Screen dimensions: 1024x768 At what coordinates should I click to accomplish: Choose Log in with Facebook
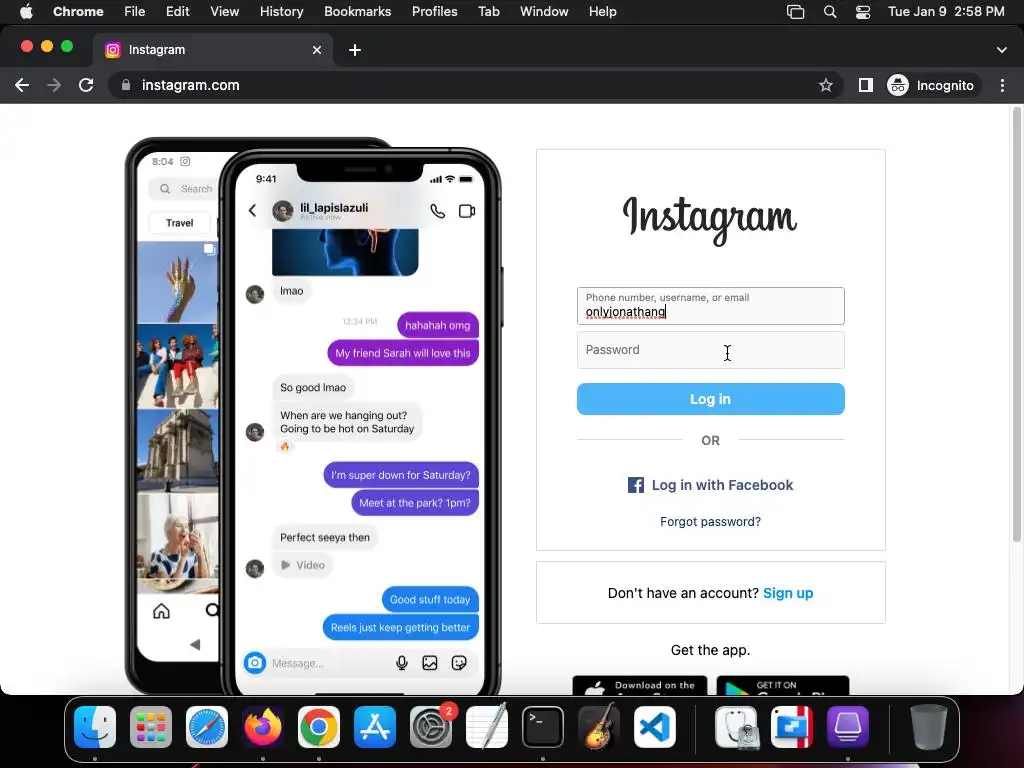tap(711, 485)
